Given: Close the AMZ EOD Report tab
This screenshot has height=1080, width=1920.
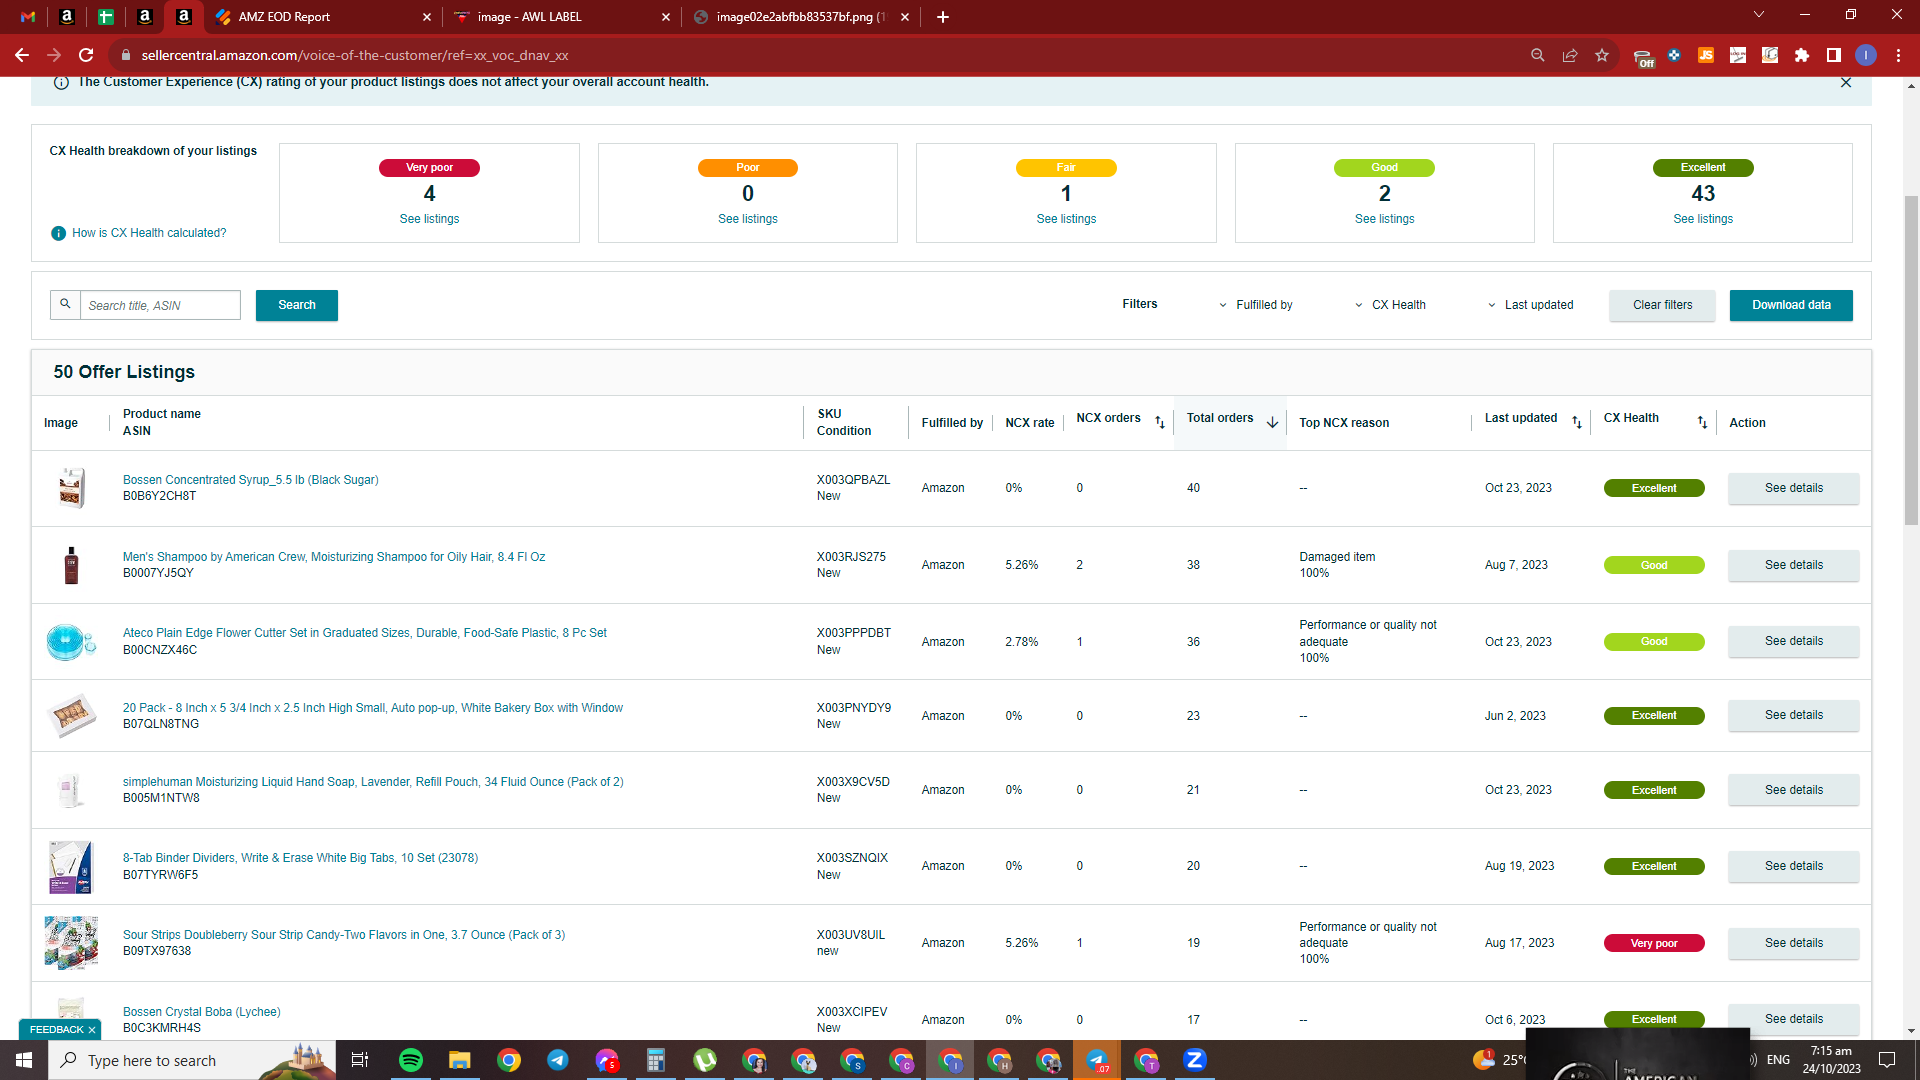Looking at the screenshot, I should [x=427, y=17].
